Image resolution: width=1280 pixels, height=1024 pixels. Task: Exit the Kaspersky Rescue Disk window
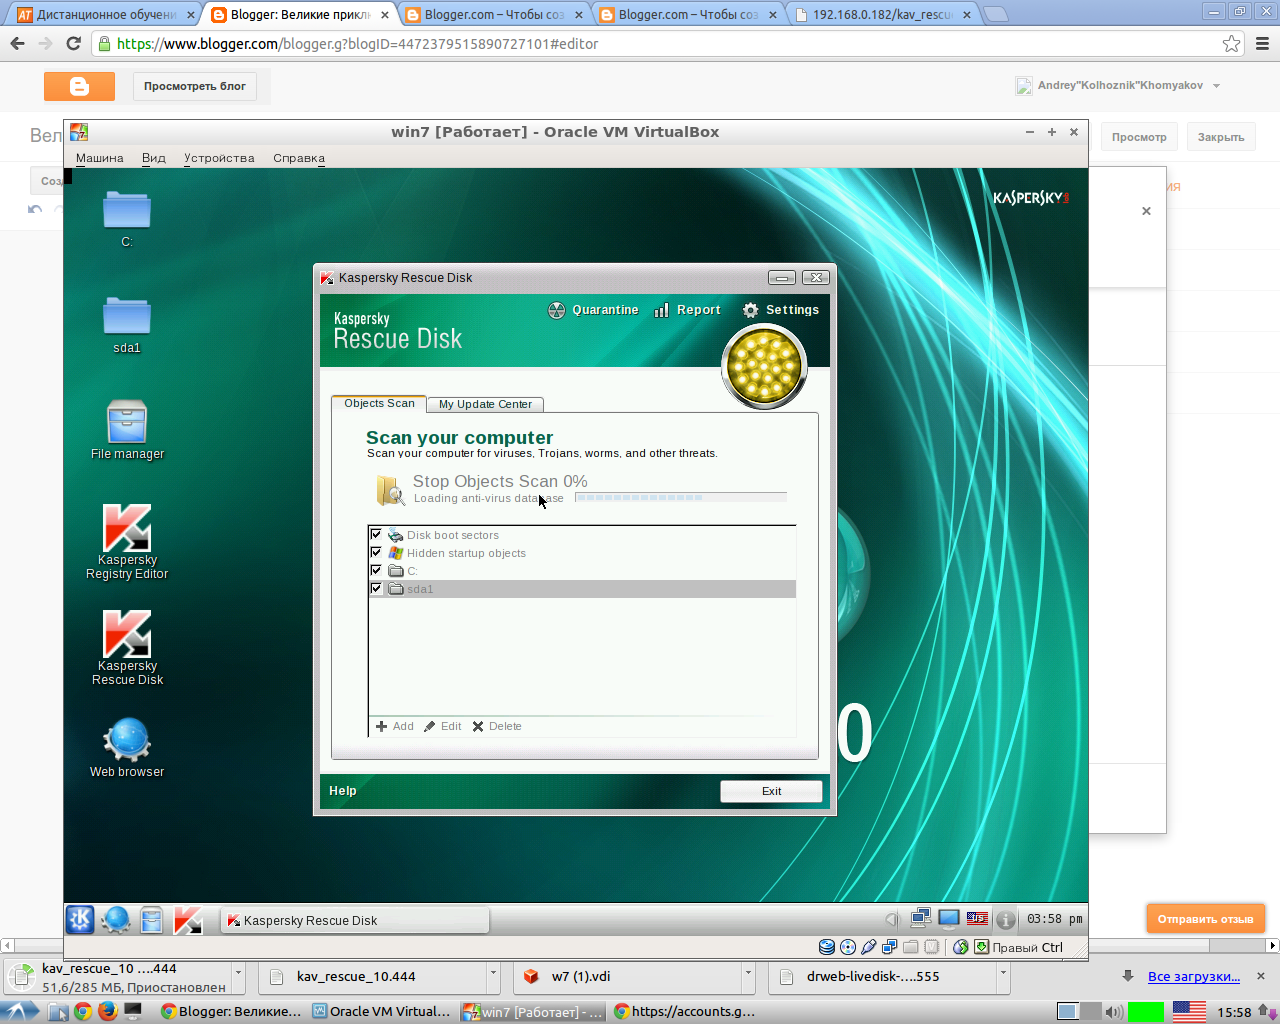tap(770, 790)
